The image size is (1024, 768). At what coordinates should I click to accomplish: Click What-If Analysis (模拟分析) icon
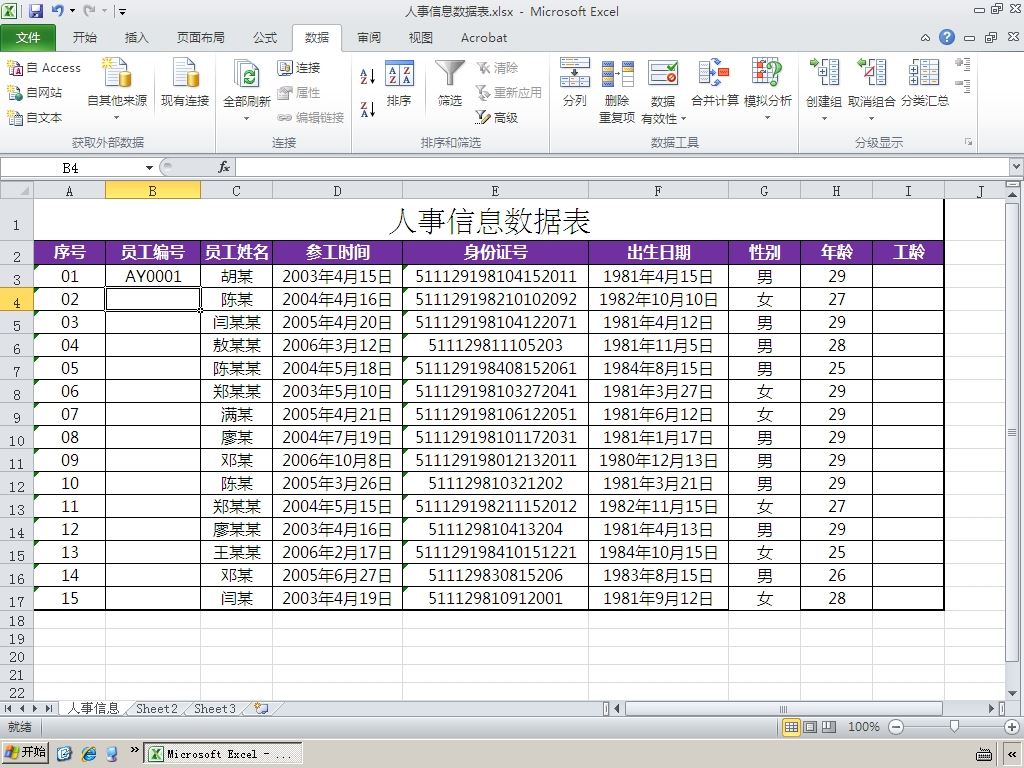[x=767, y=73]
